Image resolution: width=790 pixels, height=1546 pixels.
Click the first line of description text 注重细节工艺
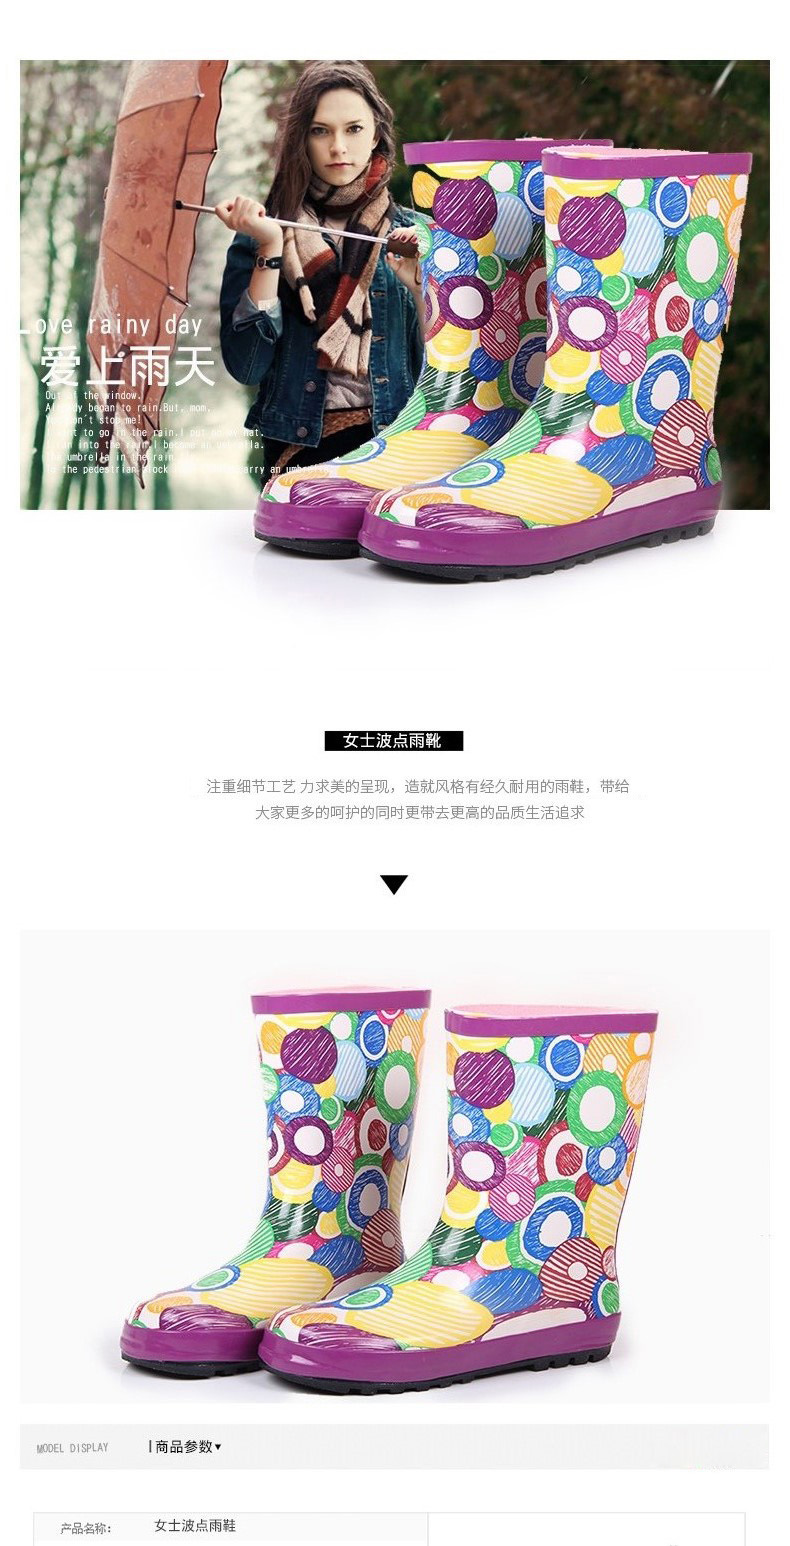(x=418, y=786)
